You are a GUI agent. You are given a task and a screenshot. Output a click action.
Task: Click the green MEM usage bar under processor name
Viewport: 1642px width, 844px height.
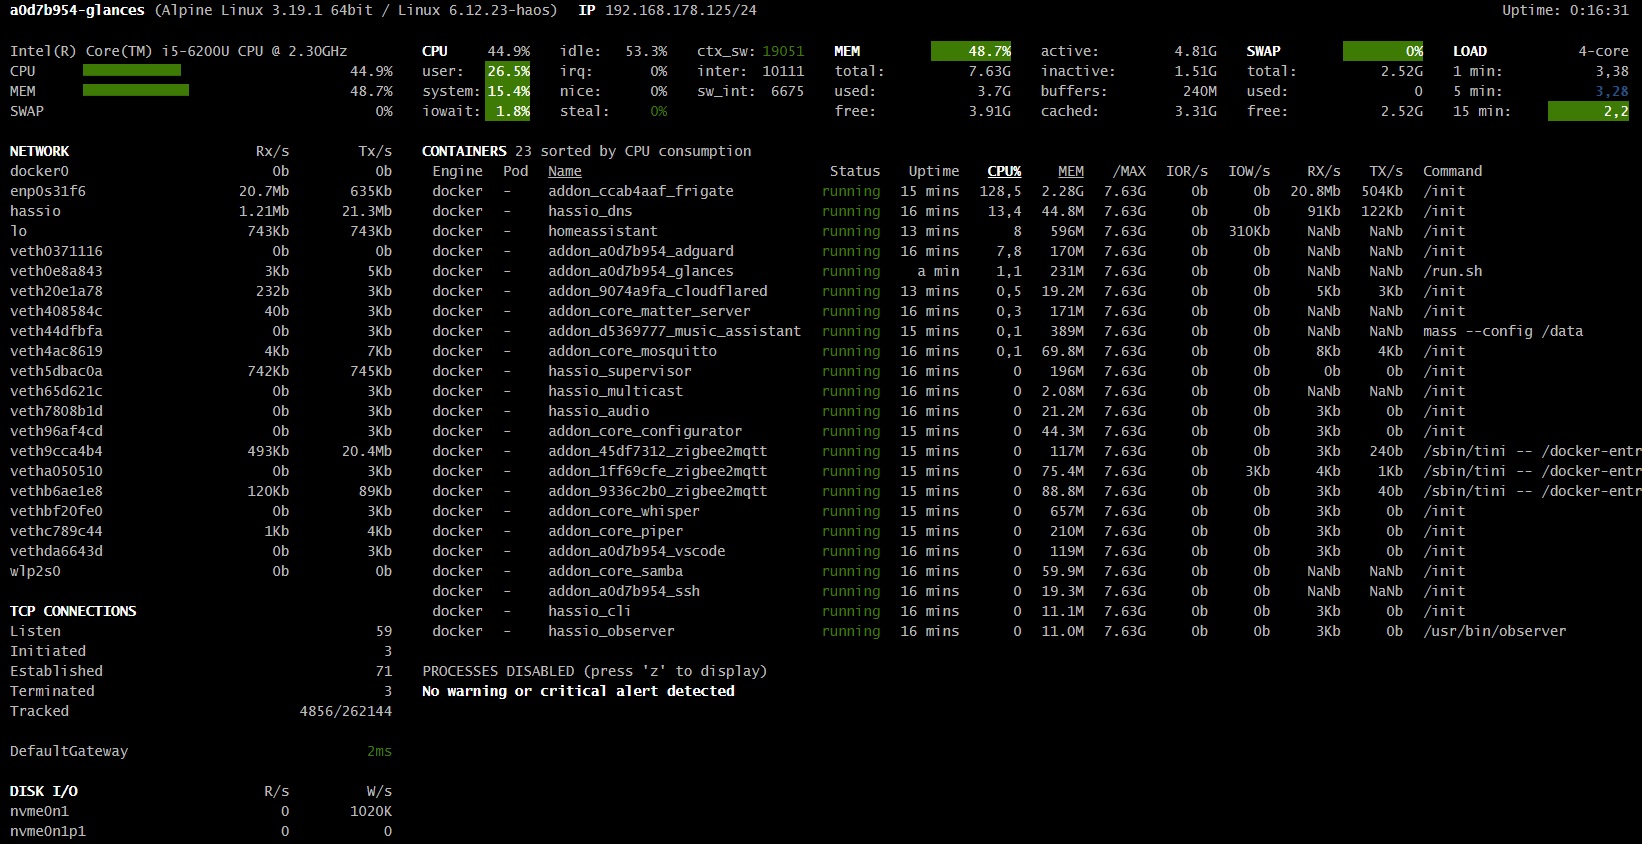click(x=136, y=91)
